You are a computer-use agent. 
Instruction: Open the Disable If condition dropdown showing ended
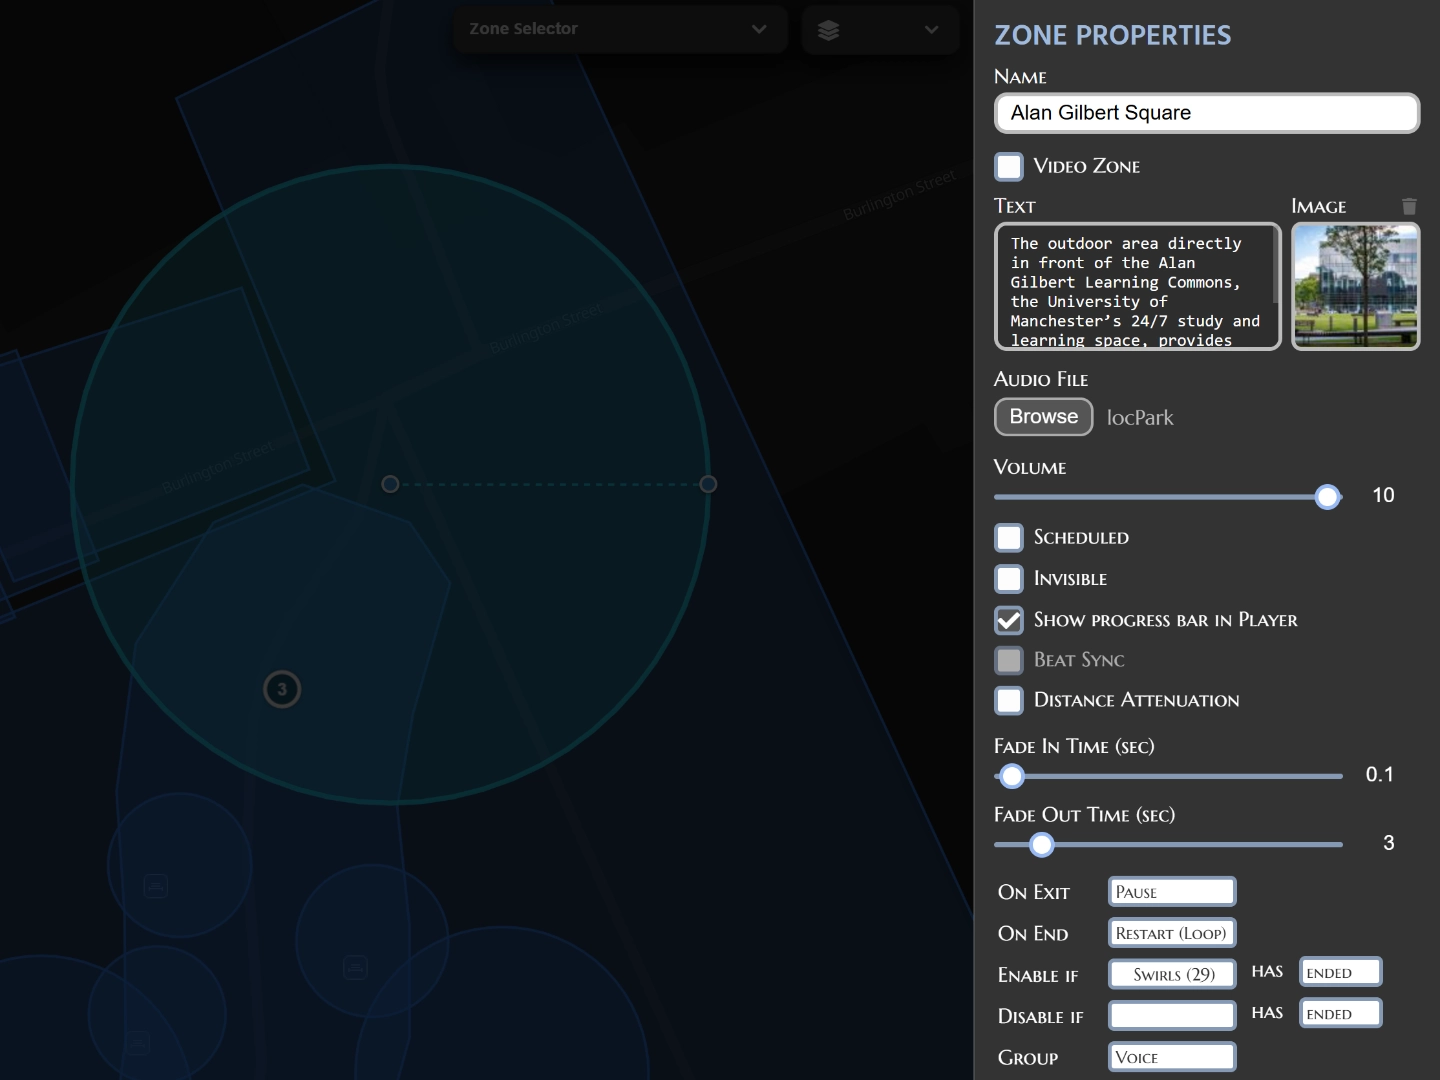(1341, 1013)
